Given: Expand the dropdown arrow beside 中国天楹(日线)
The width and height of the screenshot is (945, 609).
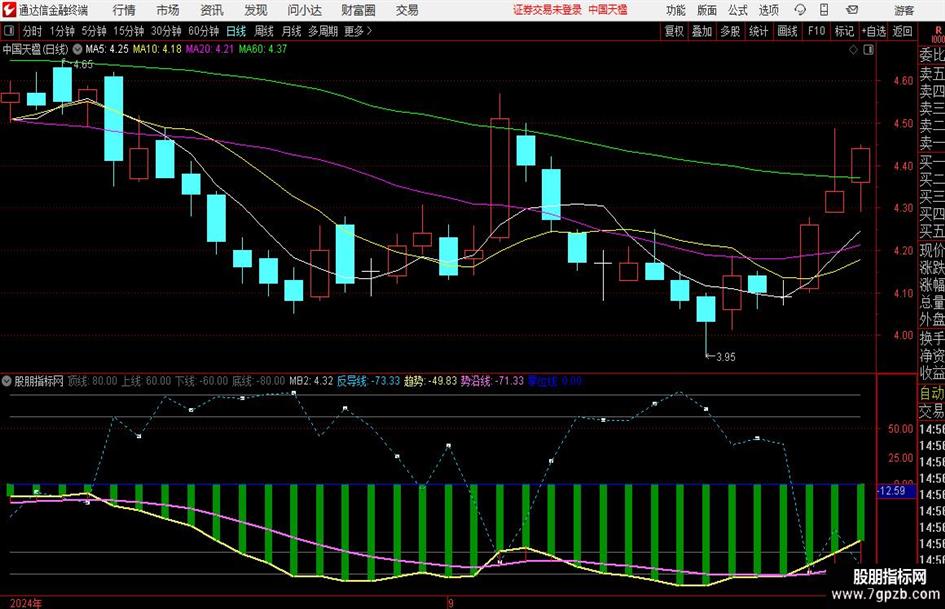Looking at the screenshot, I should pyautogui.click(x=78, y=49).
